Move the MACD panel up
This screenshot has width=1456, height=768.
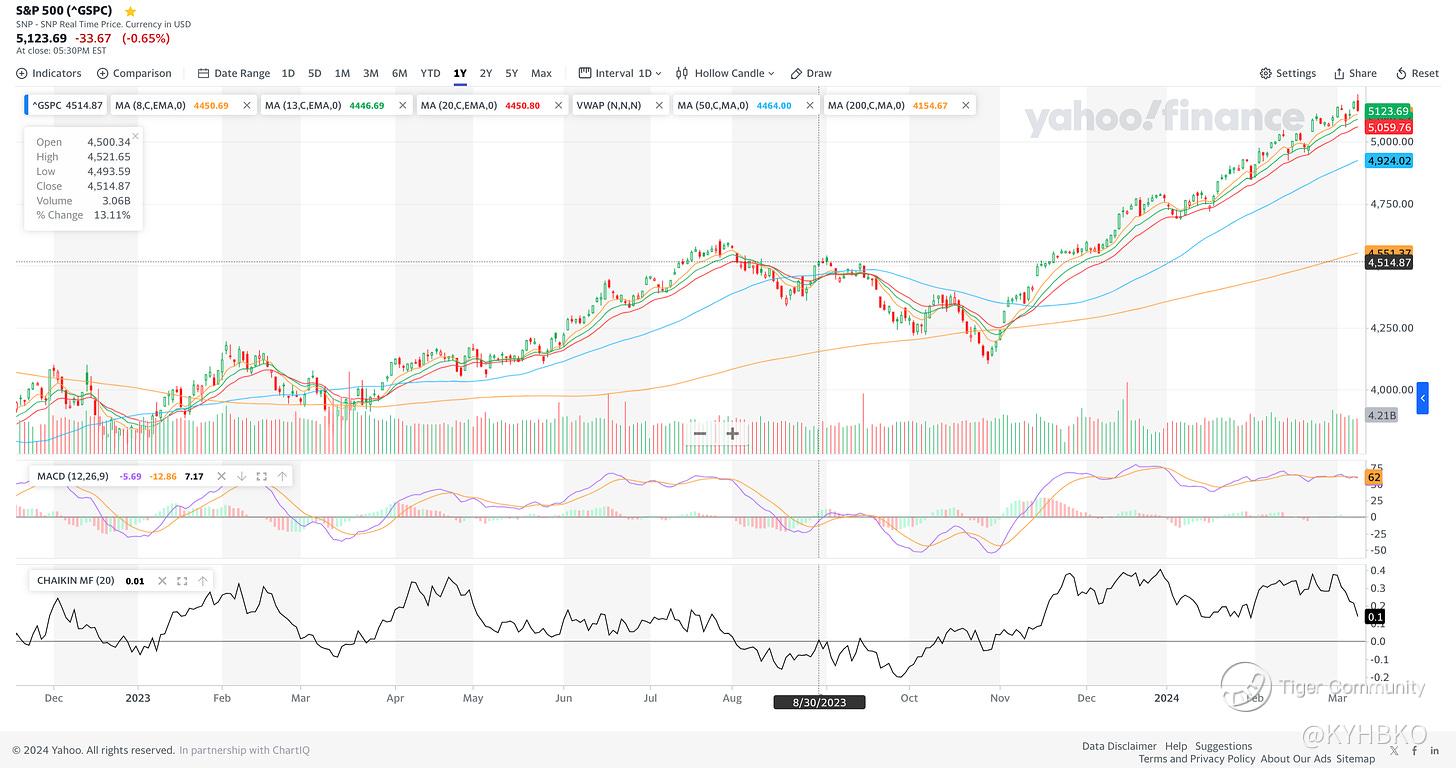pos(282,476)
